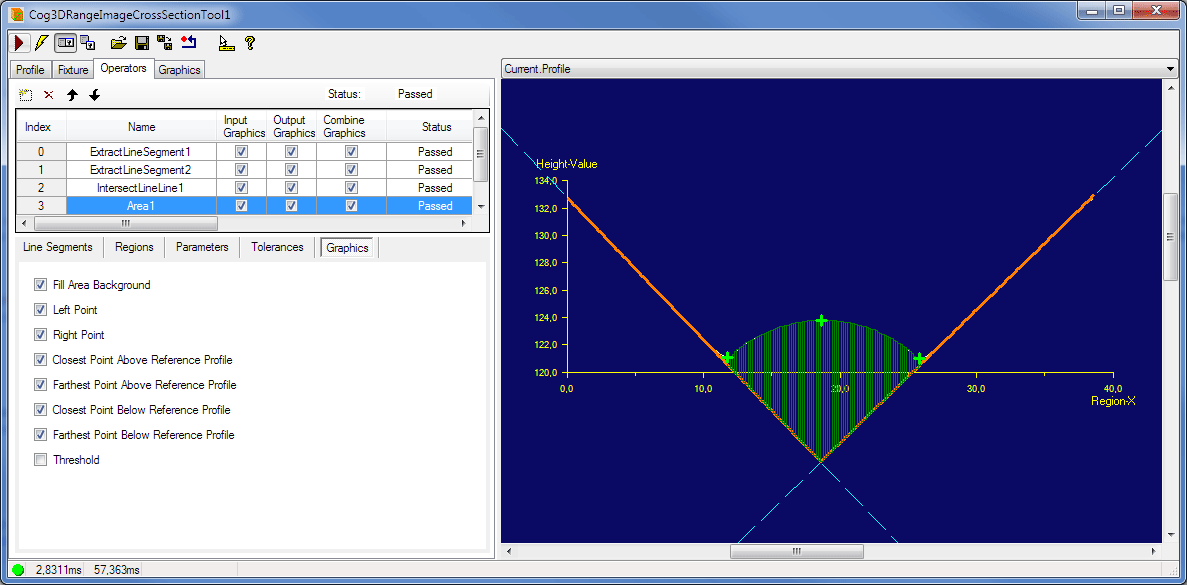Viewport: 1187px width, 585px height.
Task: Delete selected operator using red X icon
Action: [48, 94]
